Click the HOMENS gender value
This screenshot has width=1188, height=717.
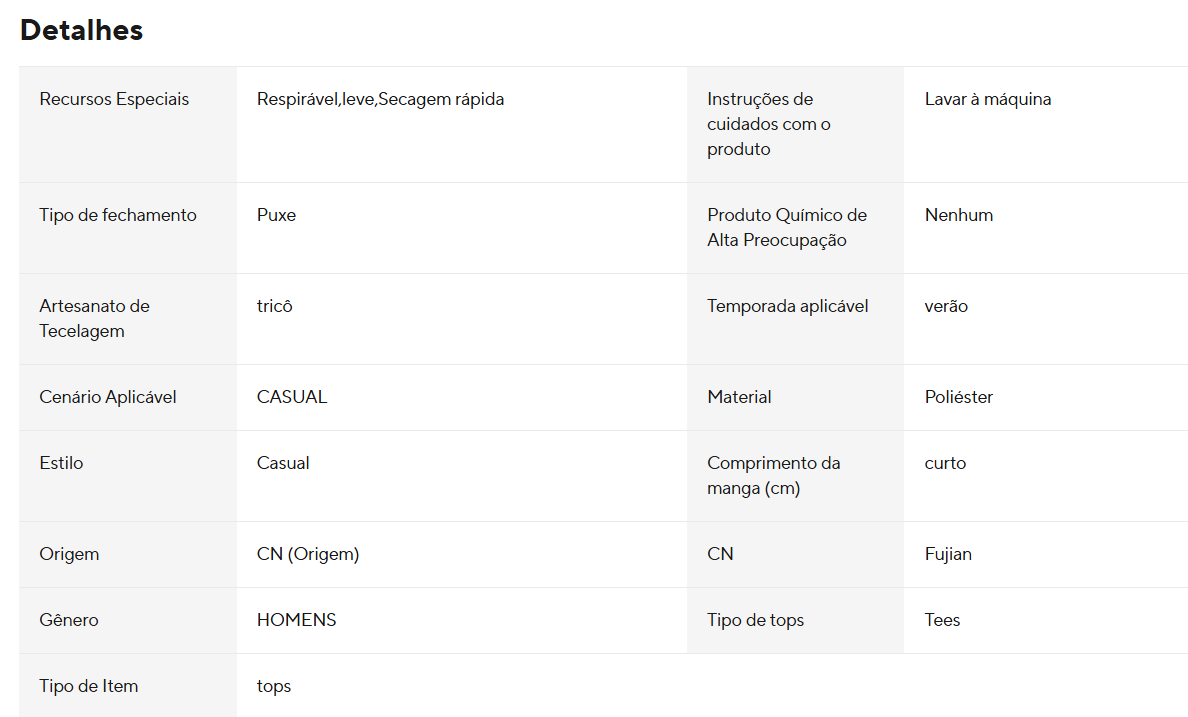[296, 621]
